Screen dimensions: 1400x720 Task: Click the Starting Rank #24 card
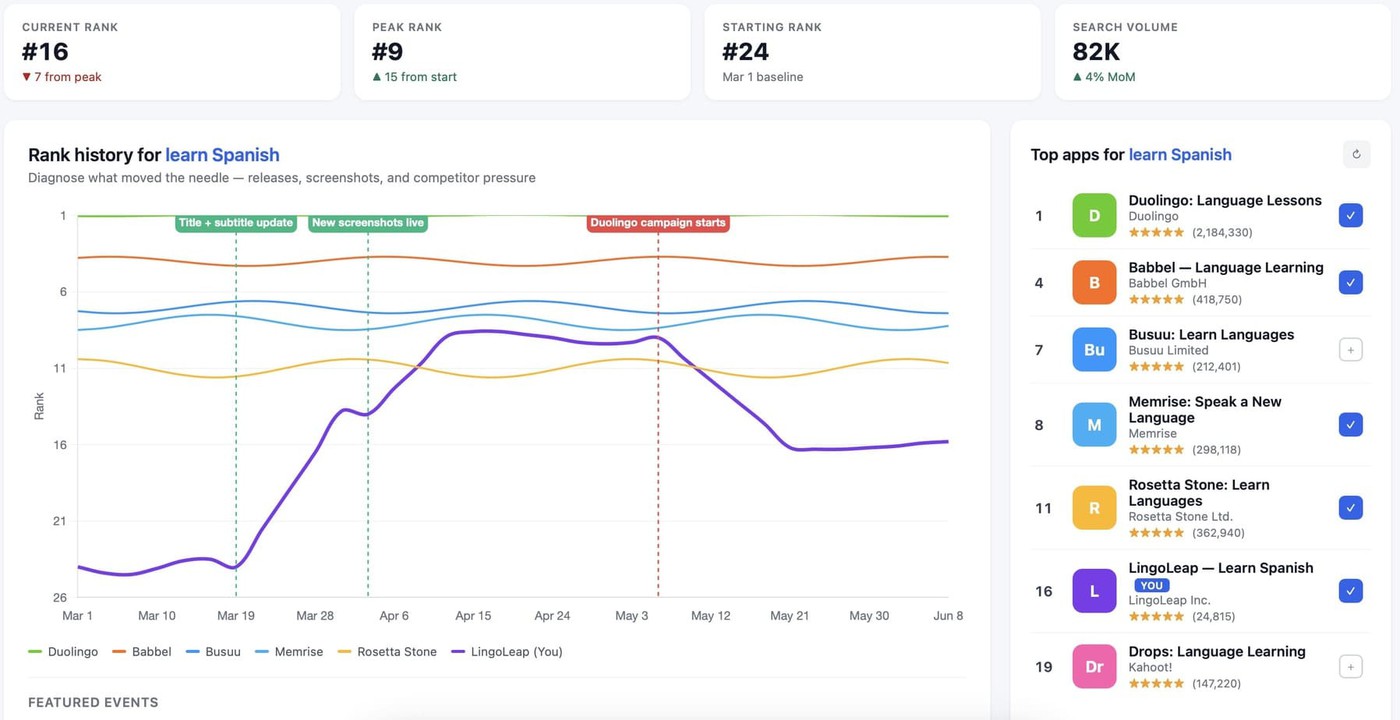873,52
